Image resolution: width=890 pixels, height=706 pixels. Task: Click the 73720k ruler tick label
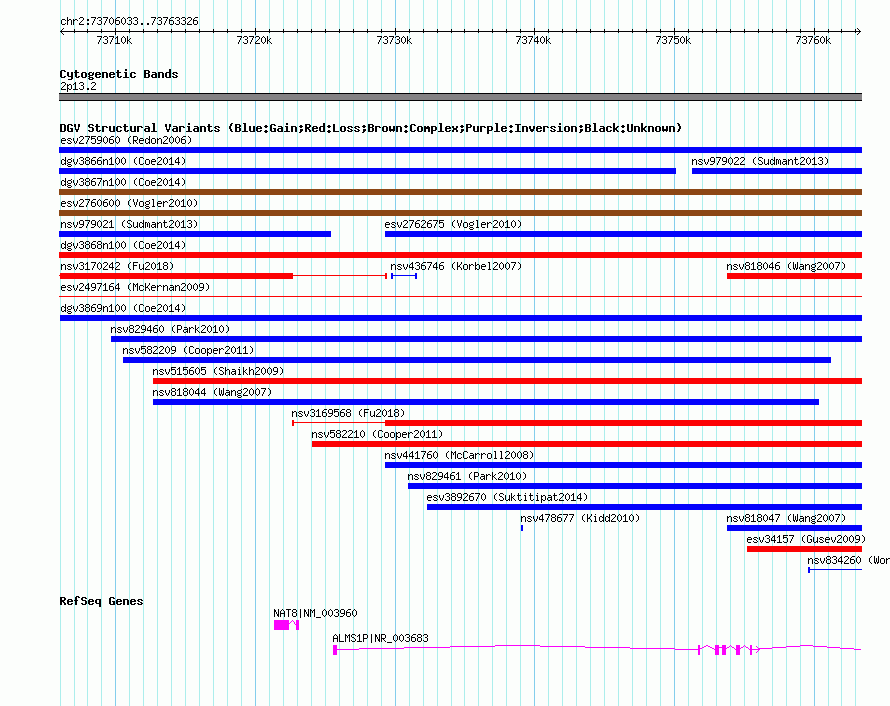click(254, 40)
